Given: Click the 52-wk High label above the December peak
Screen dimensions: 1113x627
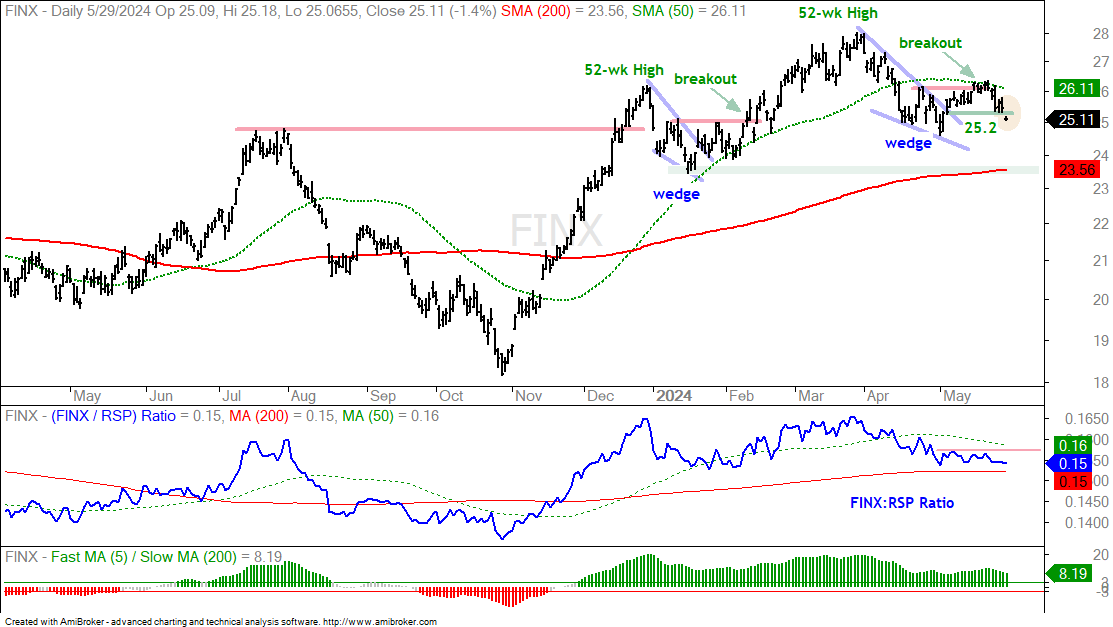Looking at the screenshot, I should [x=624, y=70].
